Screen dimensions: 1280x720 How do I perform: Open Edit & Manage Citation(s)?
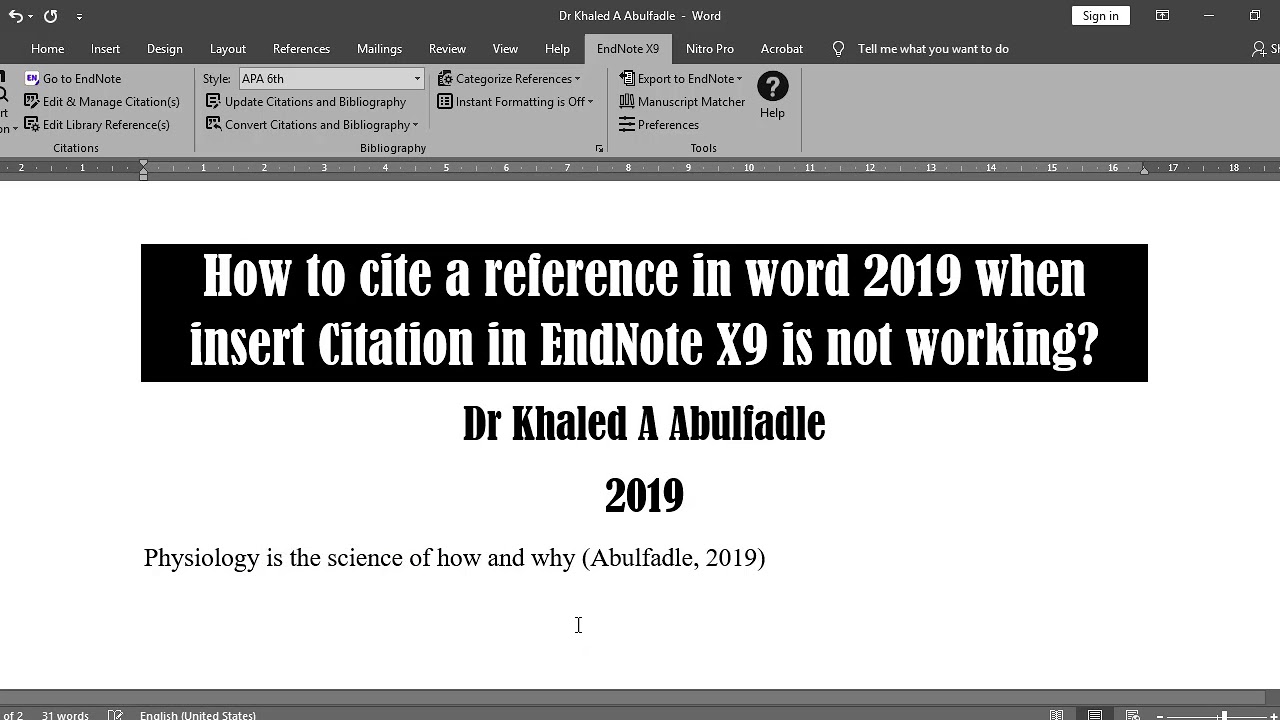tap(101, 101)
